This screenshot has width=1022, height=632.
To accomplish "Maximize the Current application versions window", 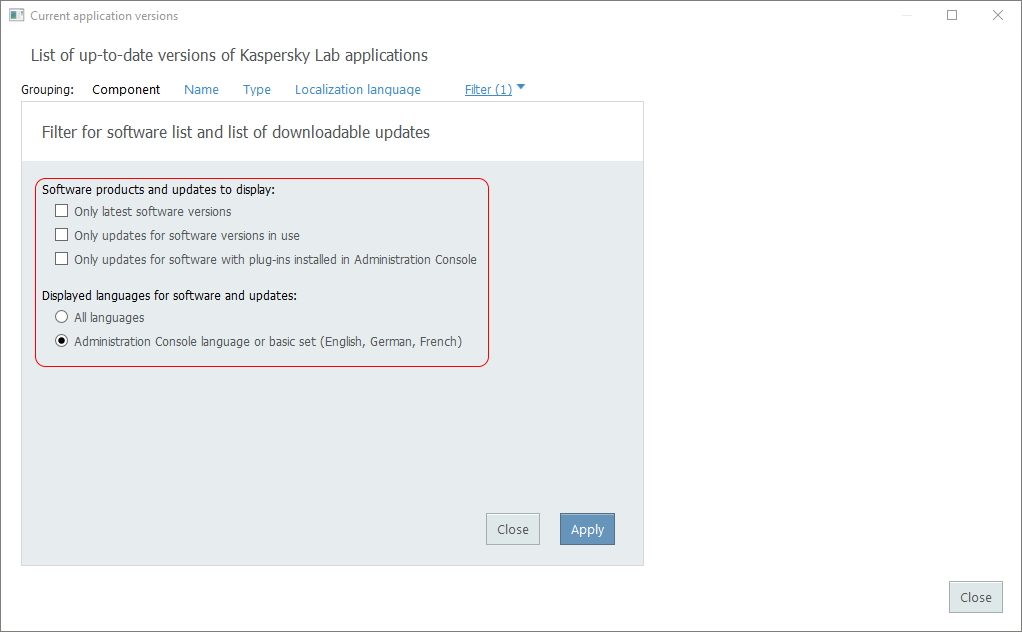I will (x=952, y=16).
